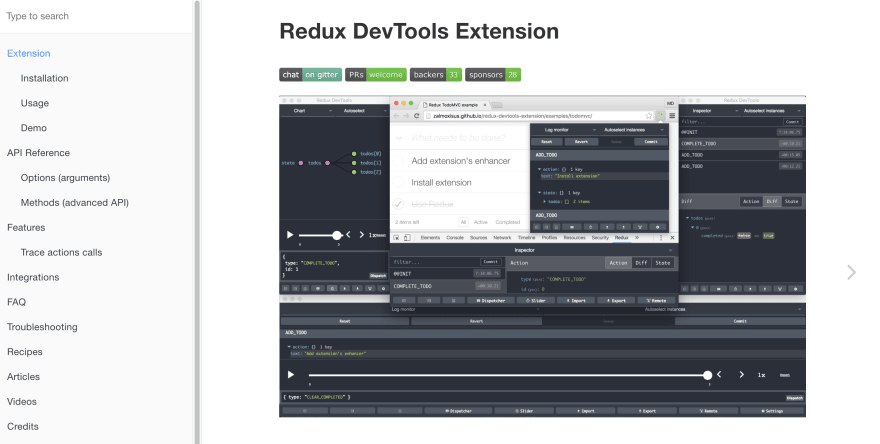This screenshot has width=880, height=444.
Task: Open Trace actions calls page
Action: click(x=61, y=253)
